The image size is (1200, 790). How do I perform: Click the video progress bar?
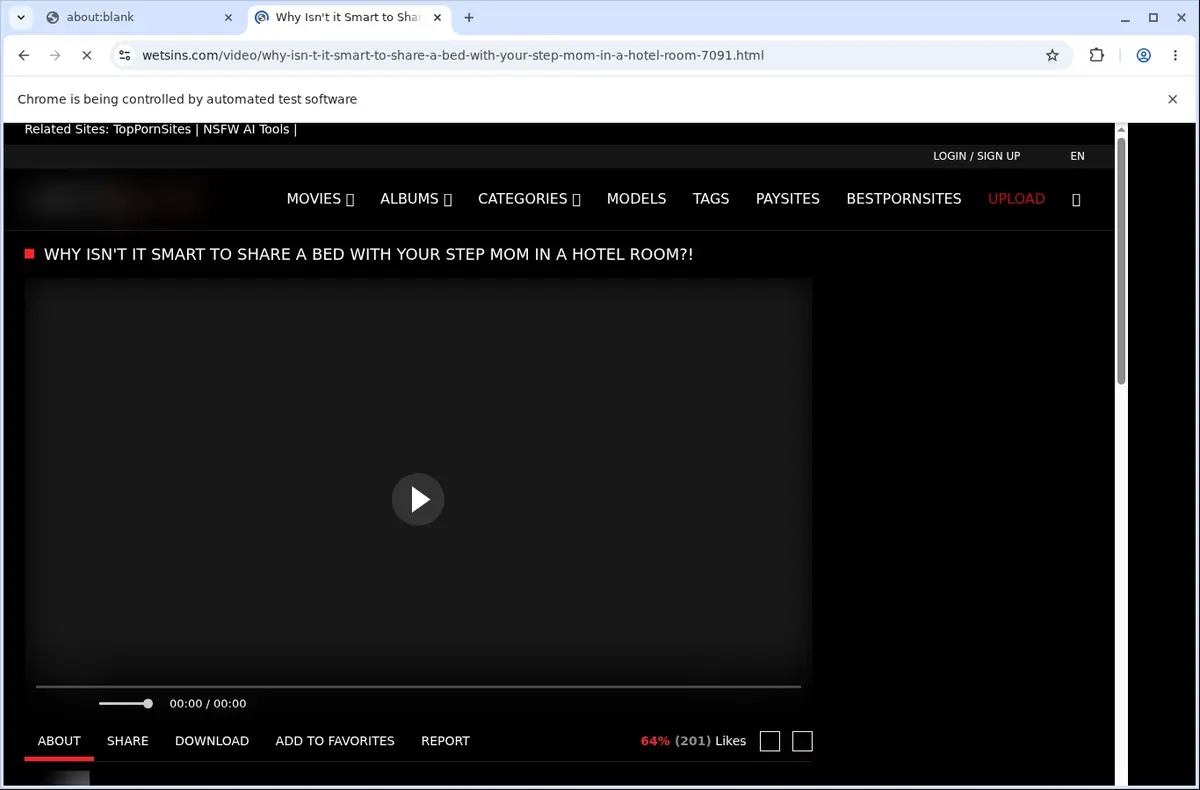coord(418,687)
